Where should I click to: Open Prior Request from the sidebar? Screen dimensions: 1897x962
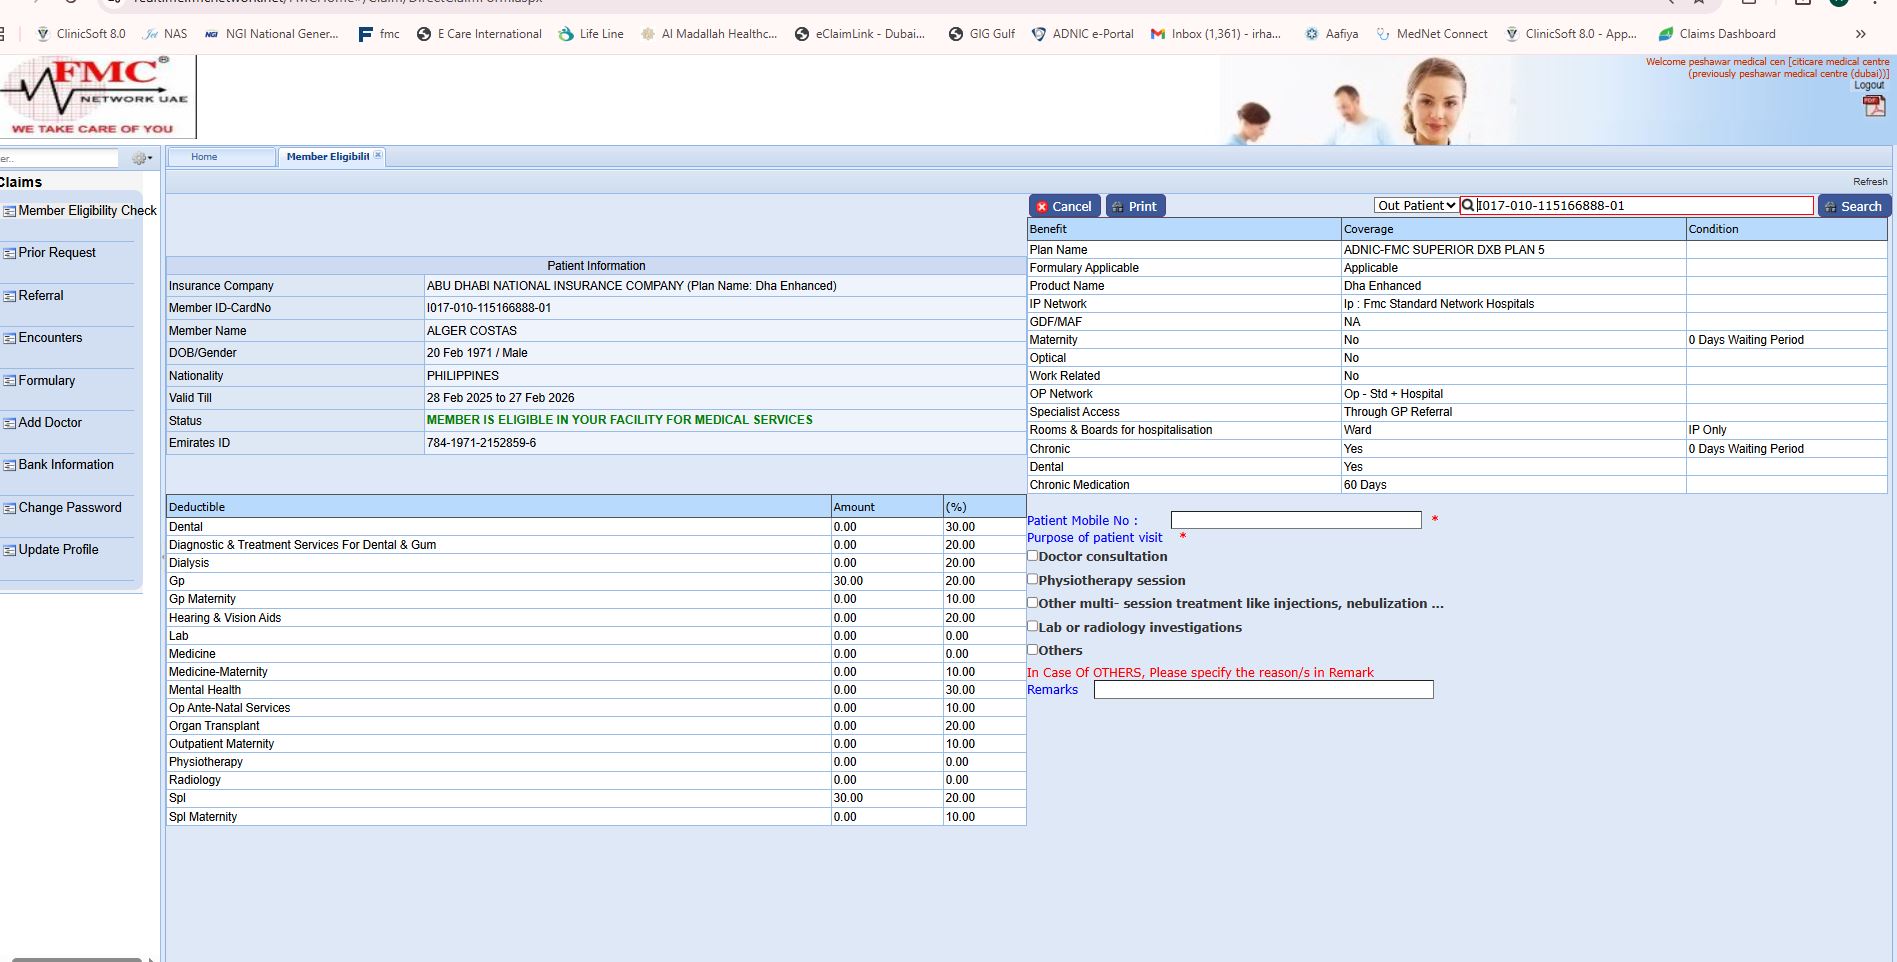point(57,253)
